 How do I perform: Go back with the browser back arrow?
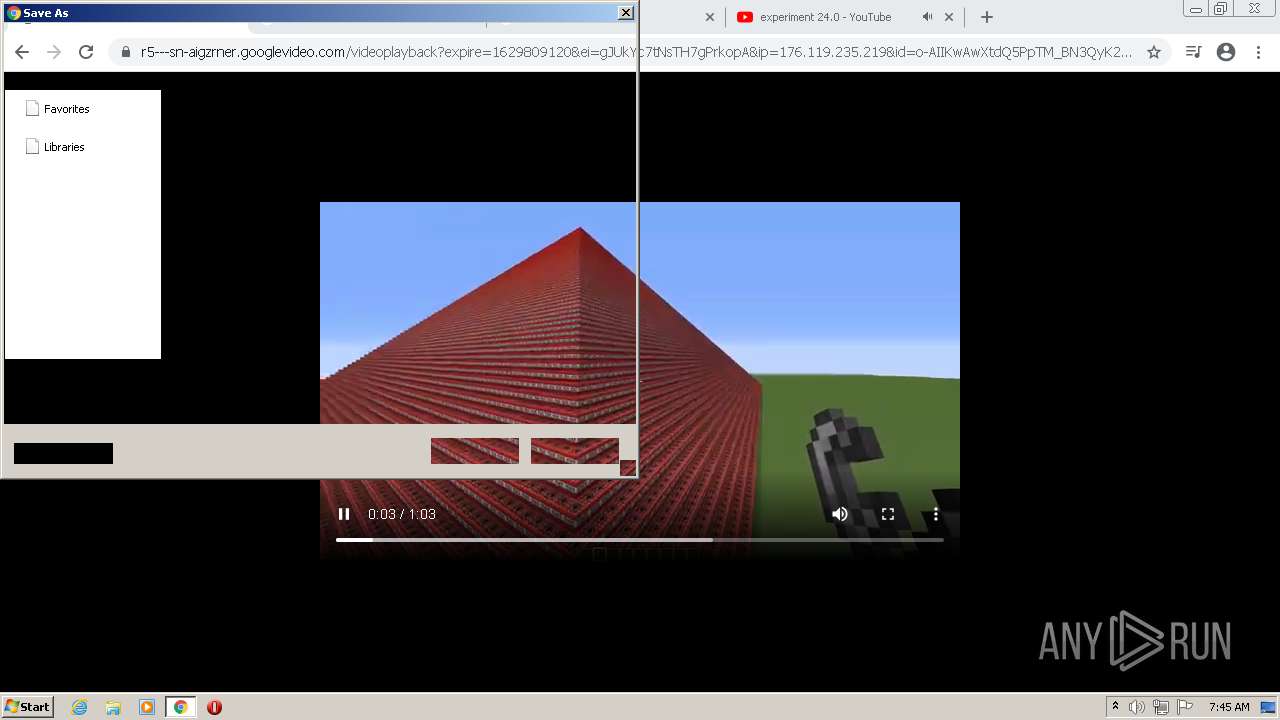(x=22, y=52)
